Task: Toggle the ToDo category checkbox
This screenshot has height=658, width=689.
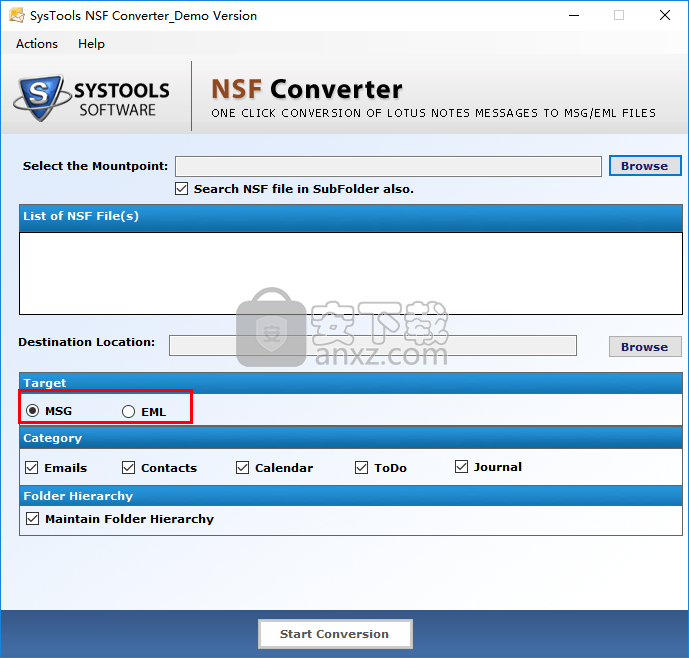Action: pyautogui.click(x=361, y=468)
